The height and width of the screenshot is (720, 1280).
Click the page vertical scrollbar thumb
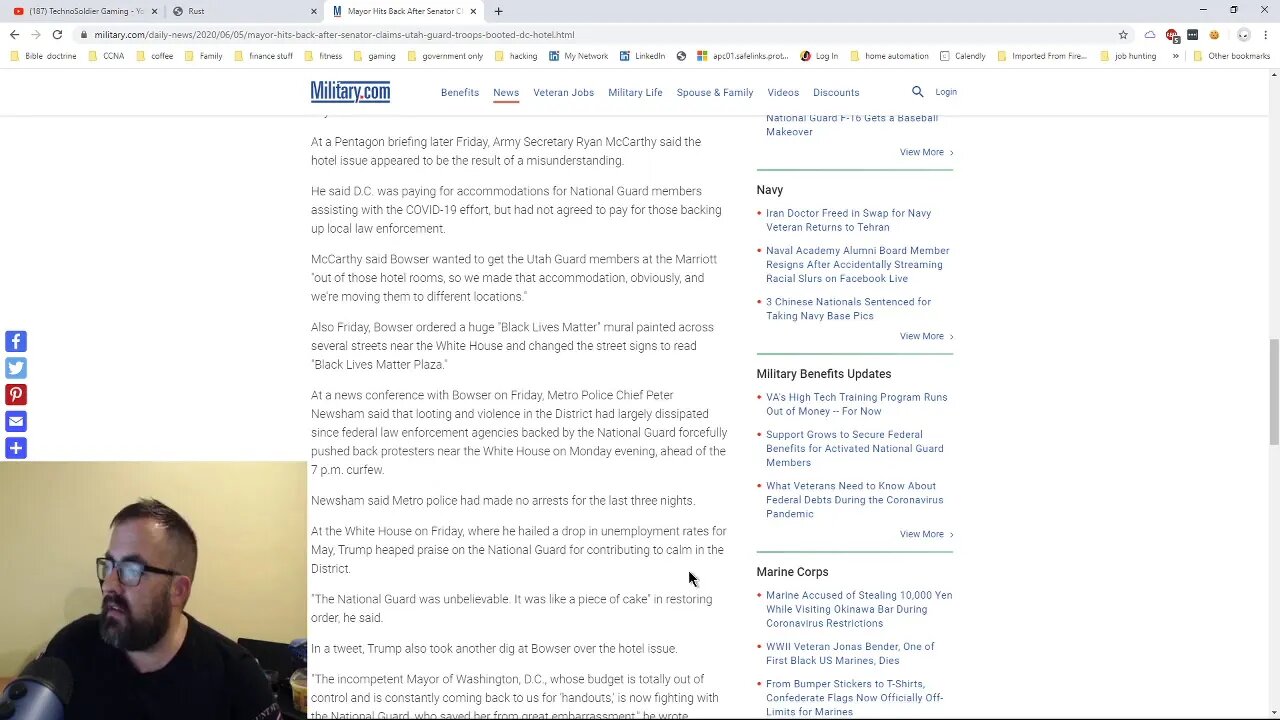coord(1273,392)
